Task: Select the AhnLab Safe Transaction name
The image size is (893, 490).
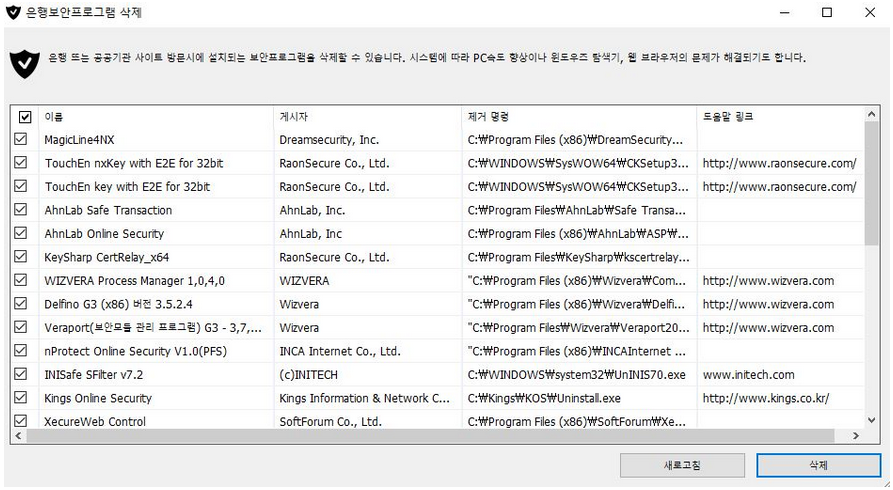Action: tap(108, 210)
